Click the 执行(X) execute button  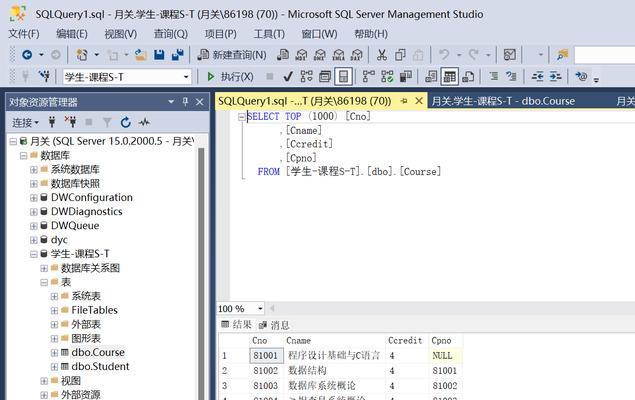coord(230,77)
